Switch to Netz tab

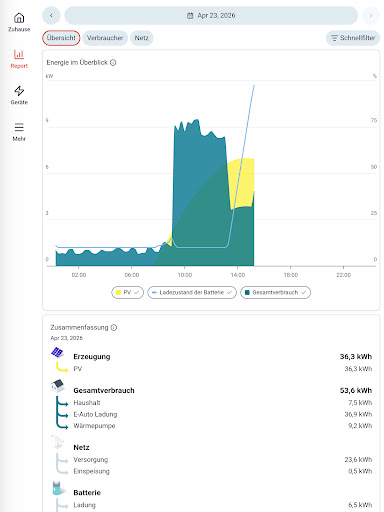tap(141, 38)
